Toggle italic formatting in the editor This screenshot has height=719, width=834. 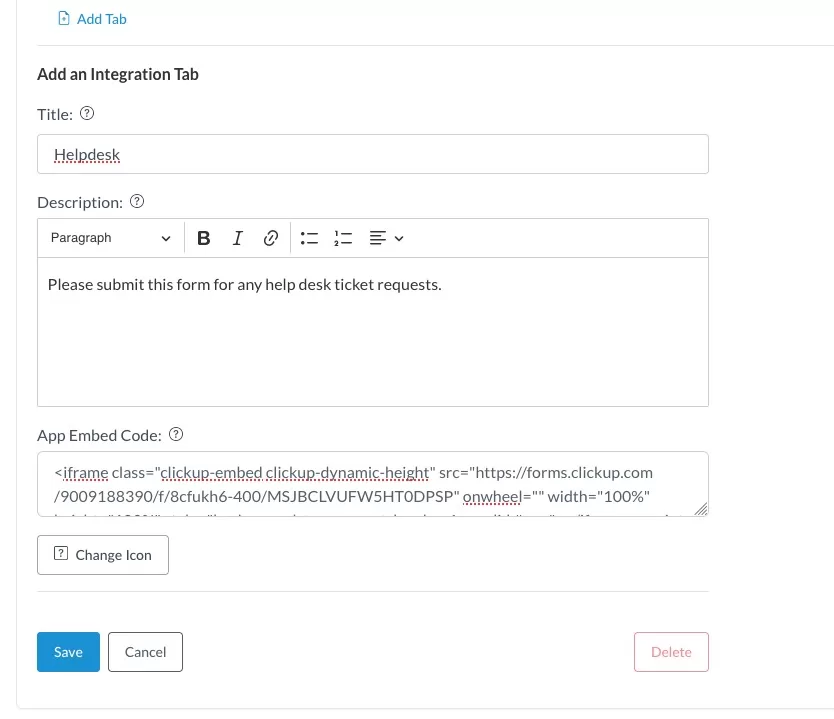(237, 238)
